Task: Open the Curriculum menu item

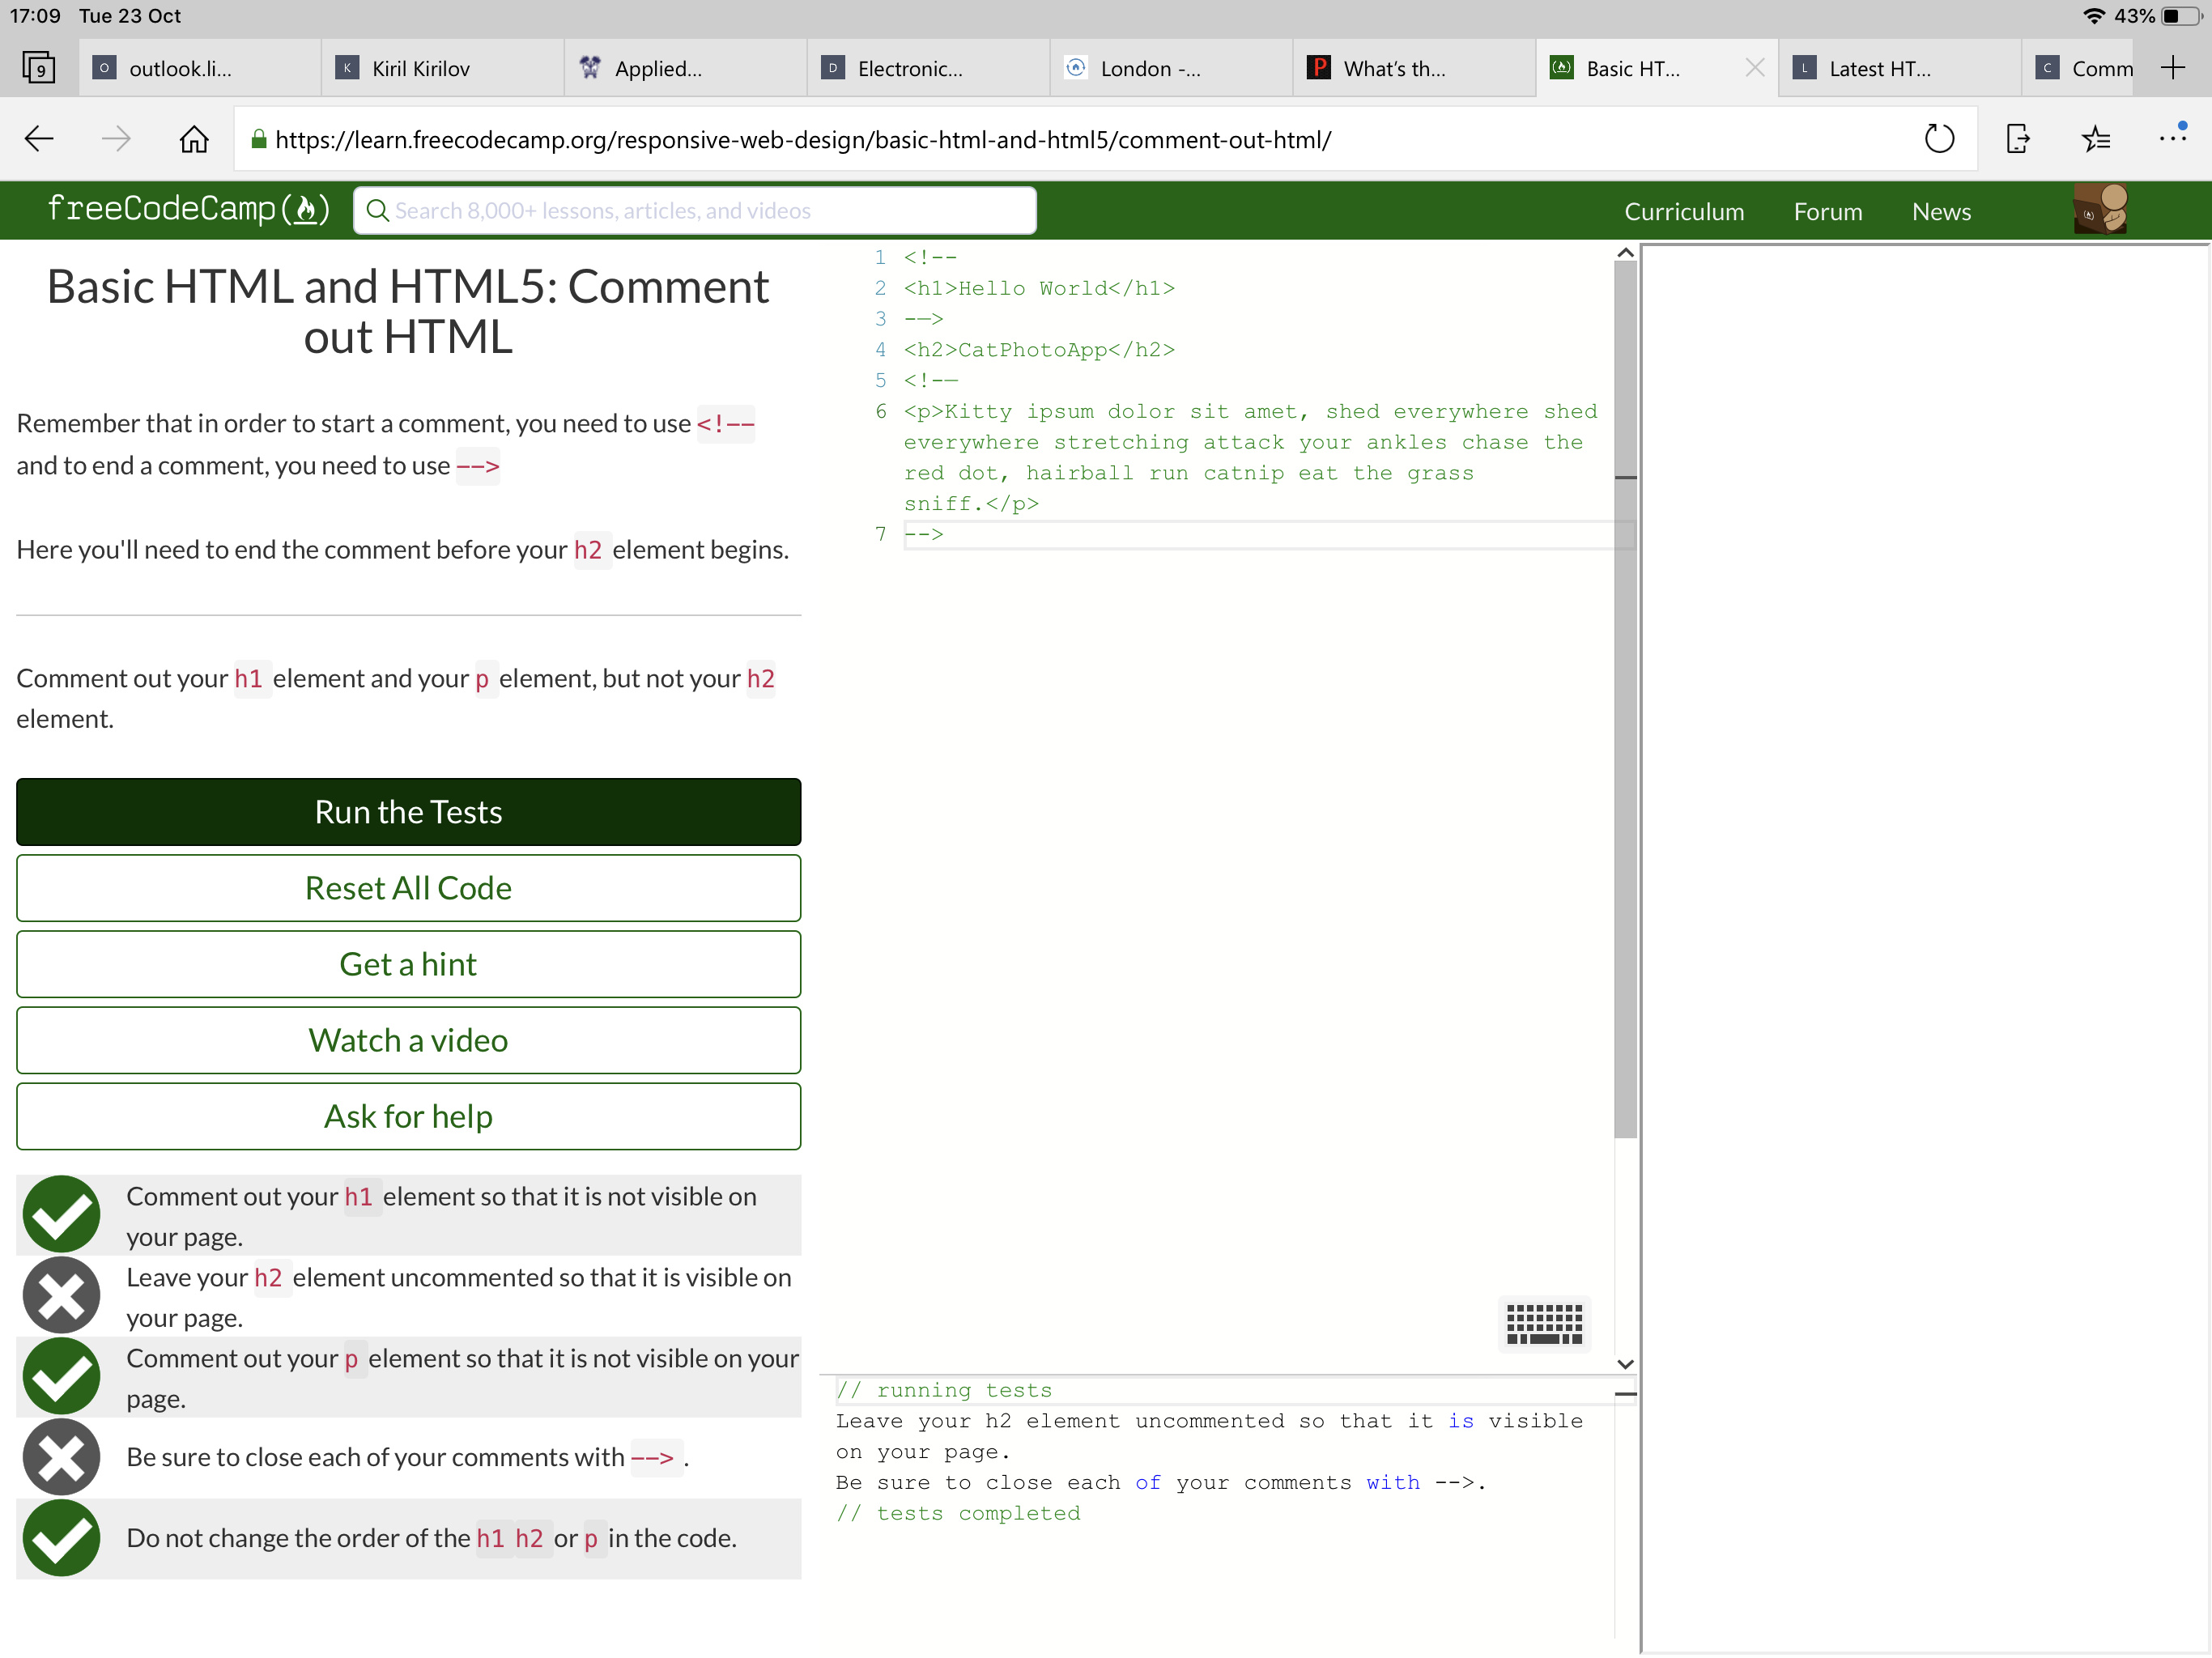Action: [1683, 212]
